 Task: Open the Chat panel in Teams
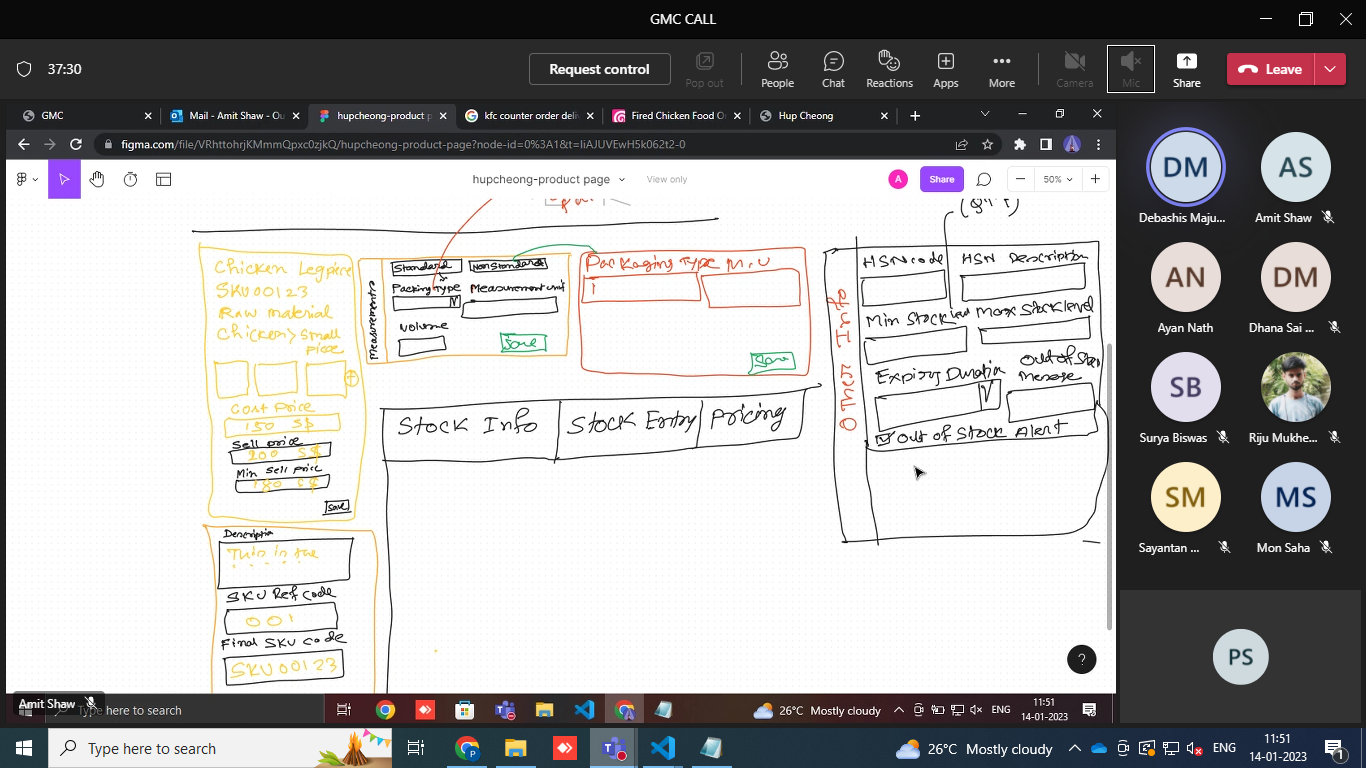pos(833,69)
